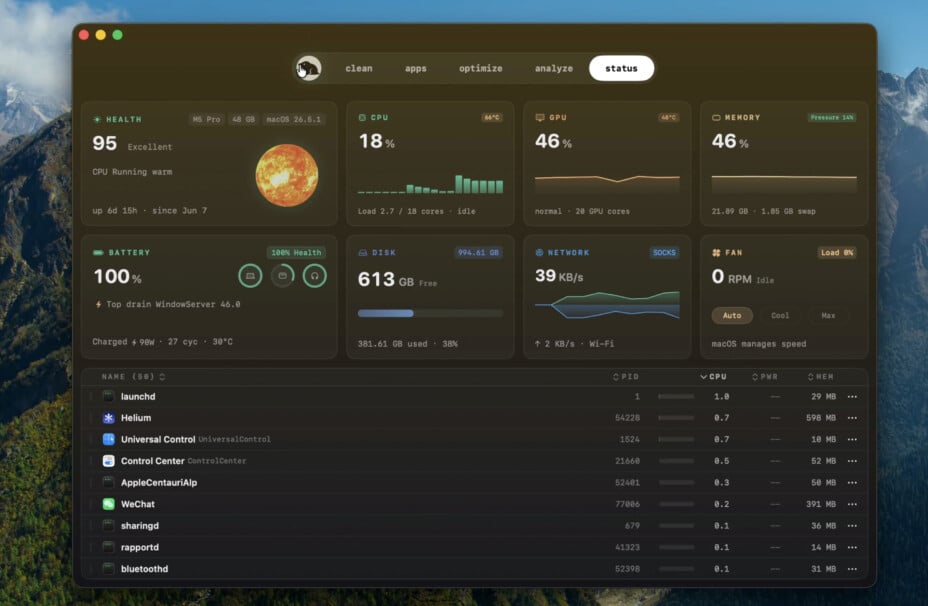Click the chip icon beside the CPU heading

pos(362,118)
